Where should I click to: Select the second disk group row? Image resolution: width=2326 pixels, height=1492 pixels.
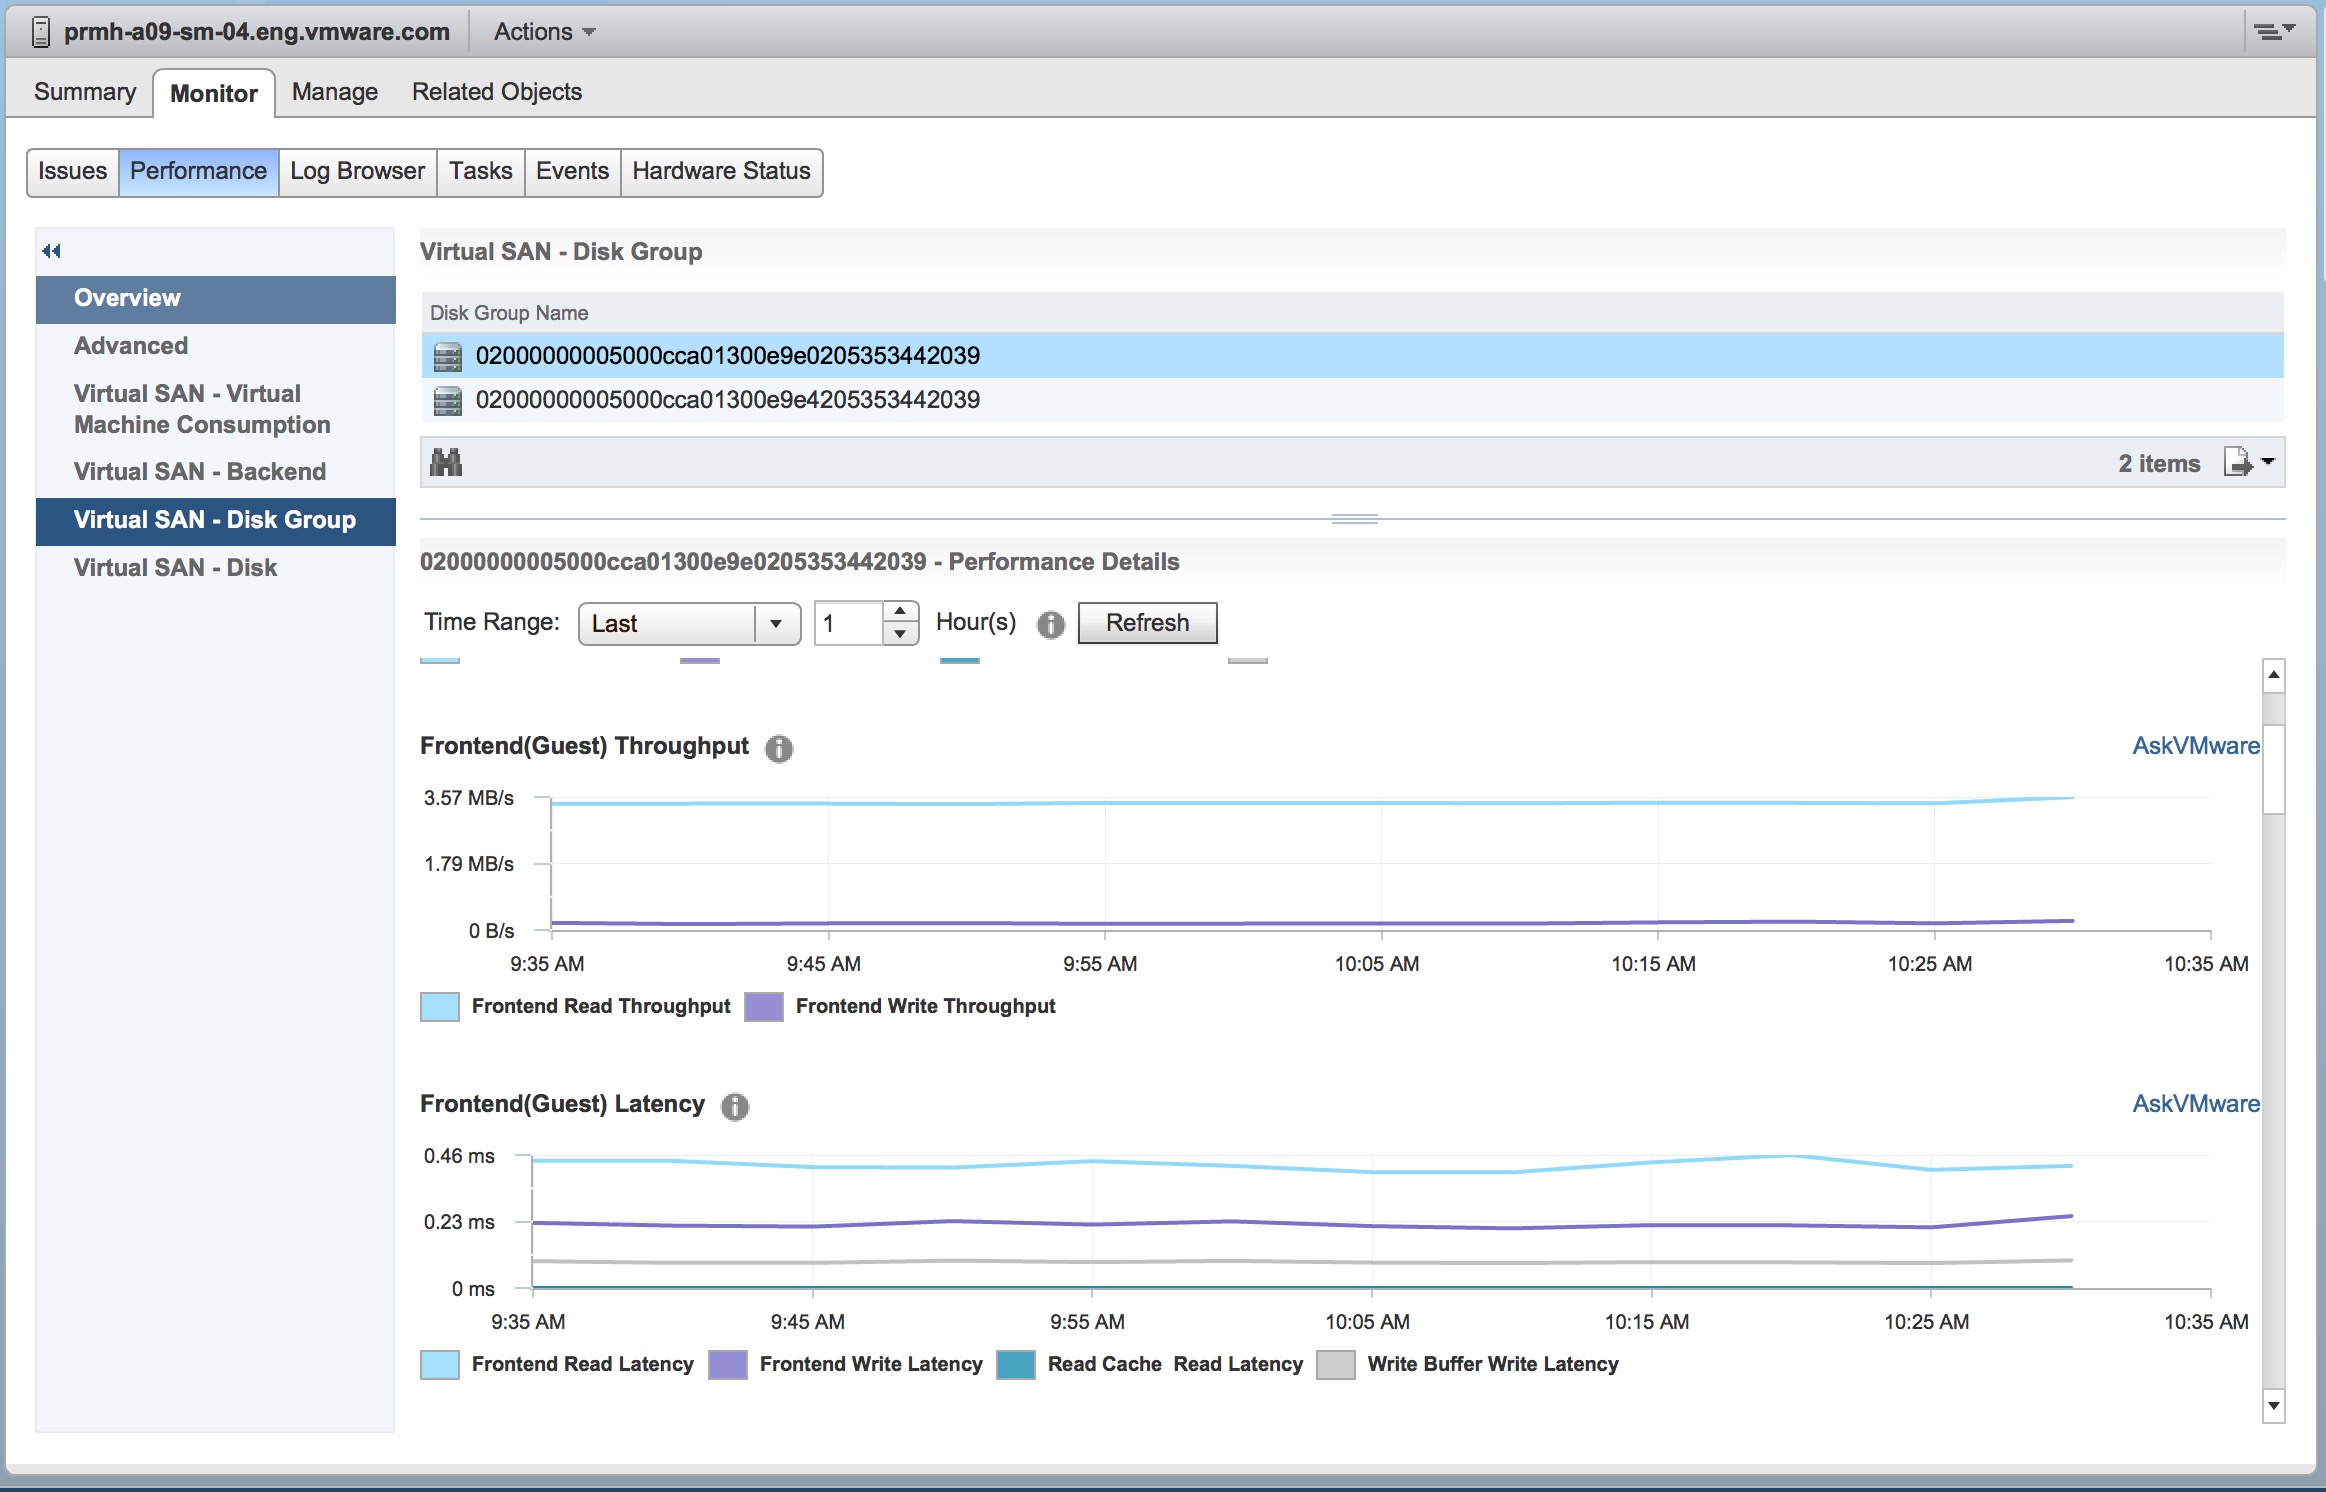pos(727,400)
